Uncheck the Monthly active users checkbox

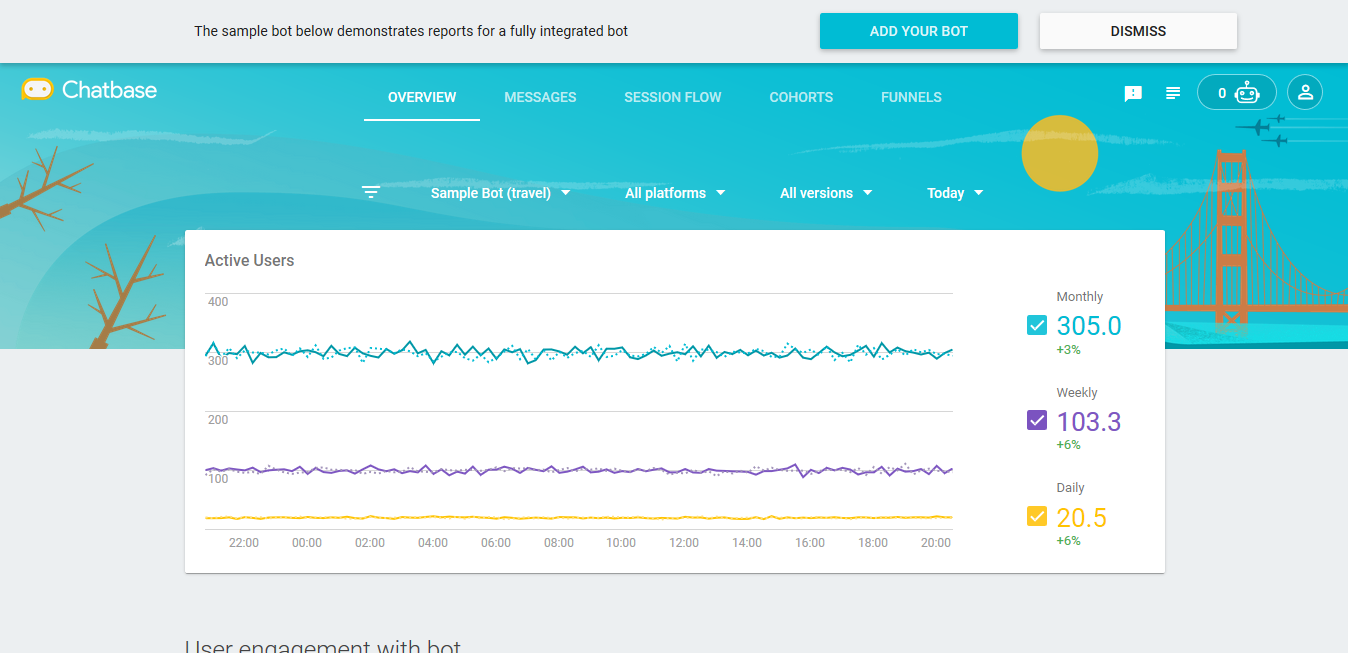1037,325
